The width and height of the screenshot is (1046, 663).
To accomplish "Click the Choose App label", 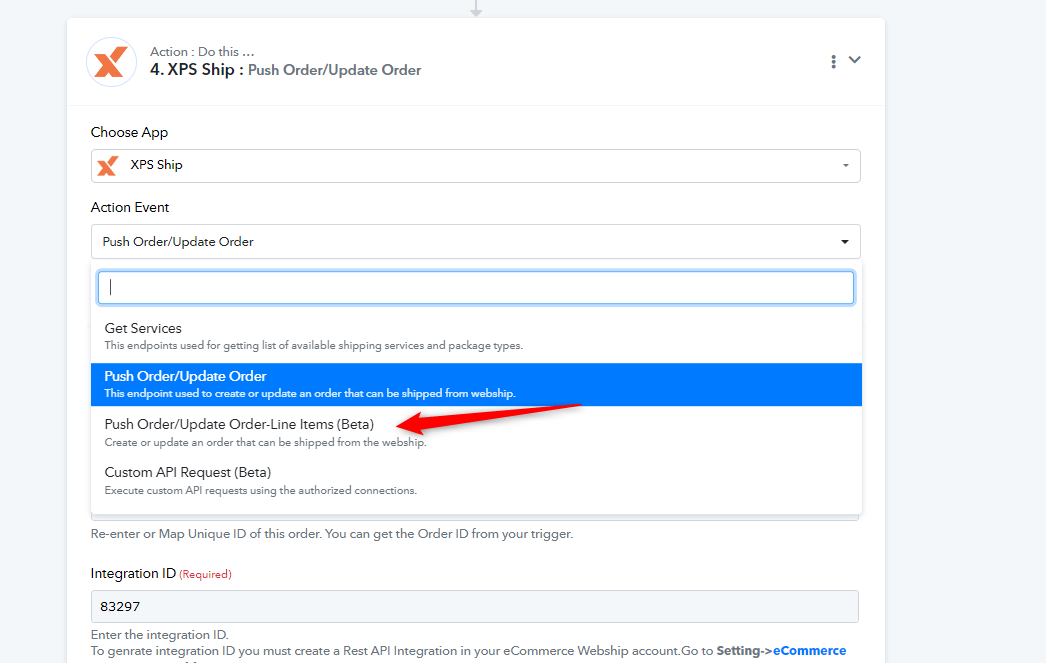I will (129, 133).
